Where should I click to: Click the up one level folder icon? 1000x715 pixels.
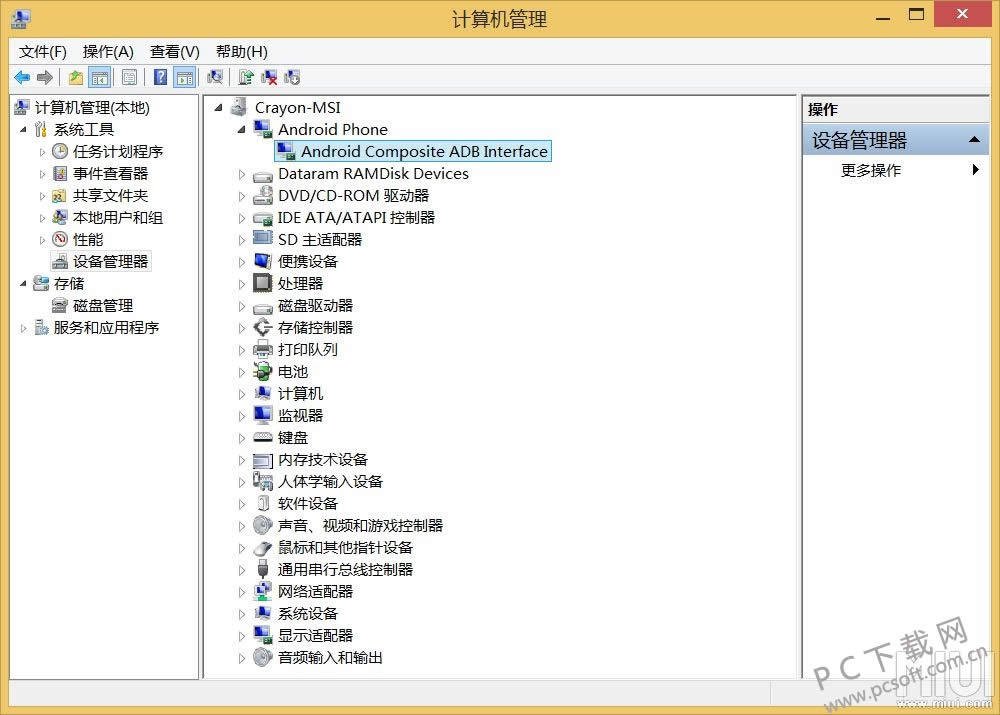(76, 78)
